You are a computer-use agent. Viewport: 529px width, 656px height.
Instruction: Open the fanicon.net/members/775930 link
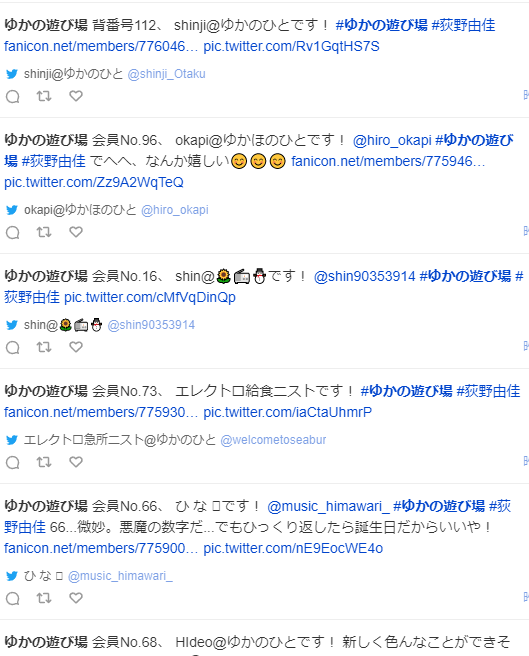click(101, 413)
